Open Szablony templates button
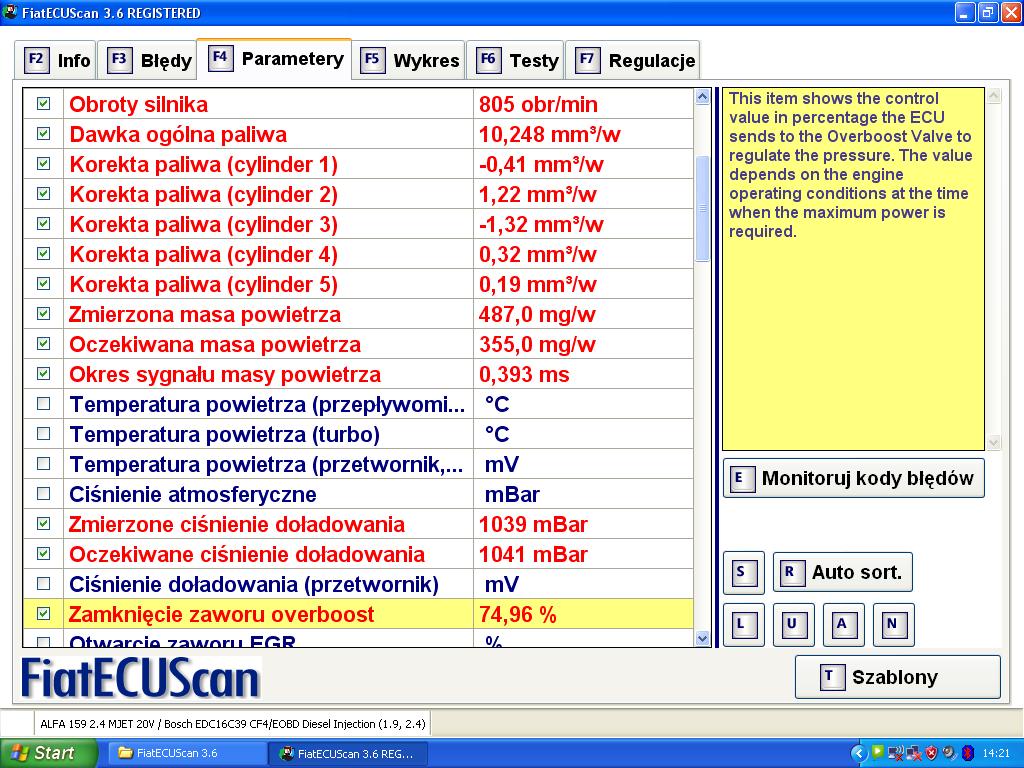 click(x=897, y=677)
